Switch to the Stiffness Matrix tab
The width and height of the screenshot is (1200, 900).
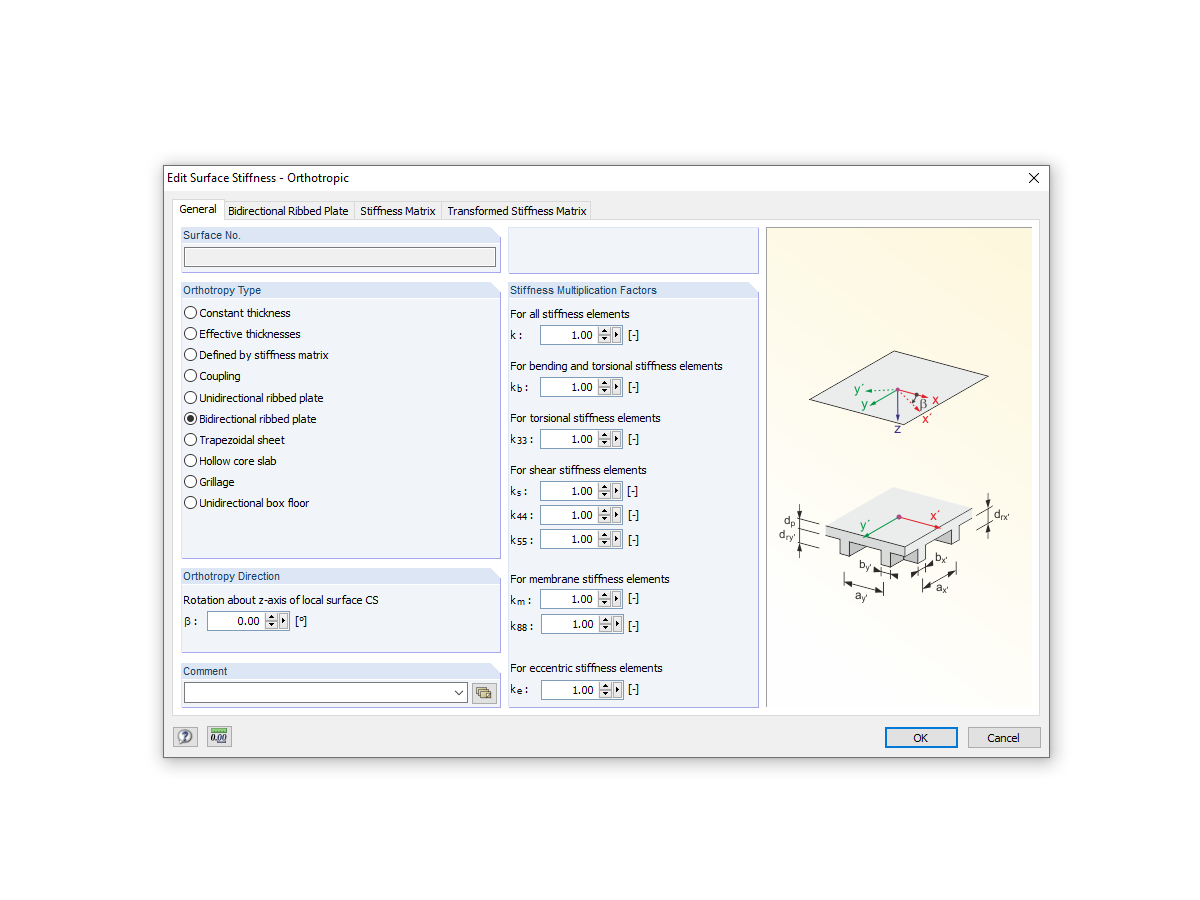397,210
